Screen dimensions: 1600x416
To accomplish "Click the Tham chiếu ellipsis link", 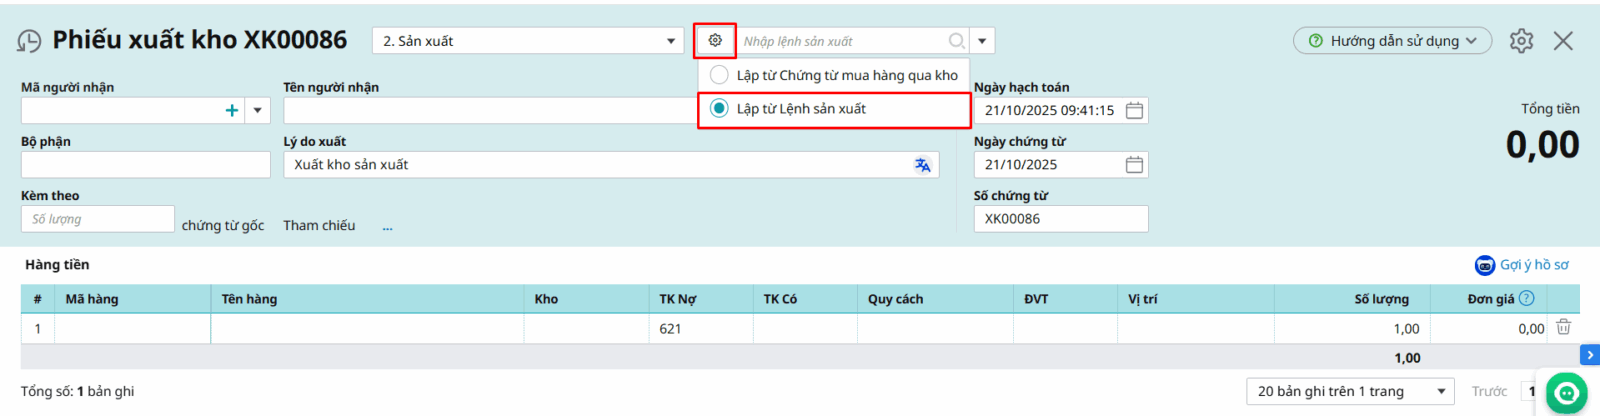I will pos(387,227).
